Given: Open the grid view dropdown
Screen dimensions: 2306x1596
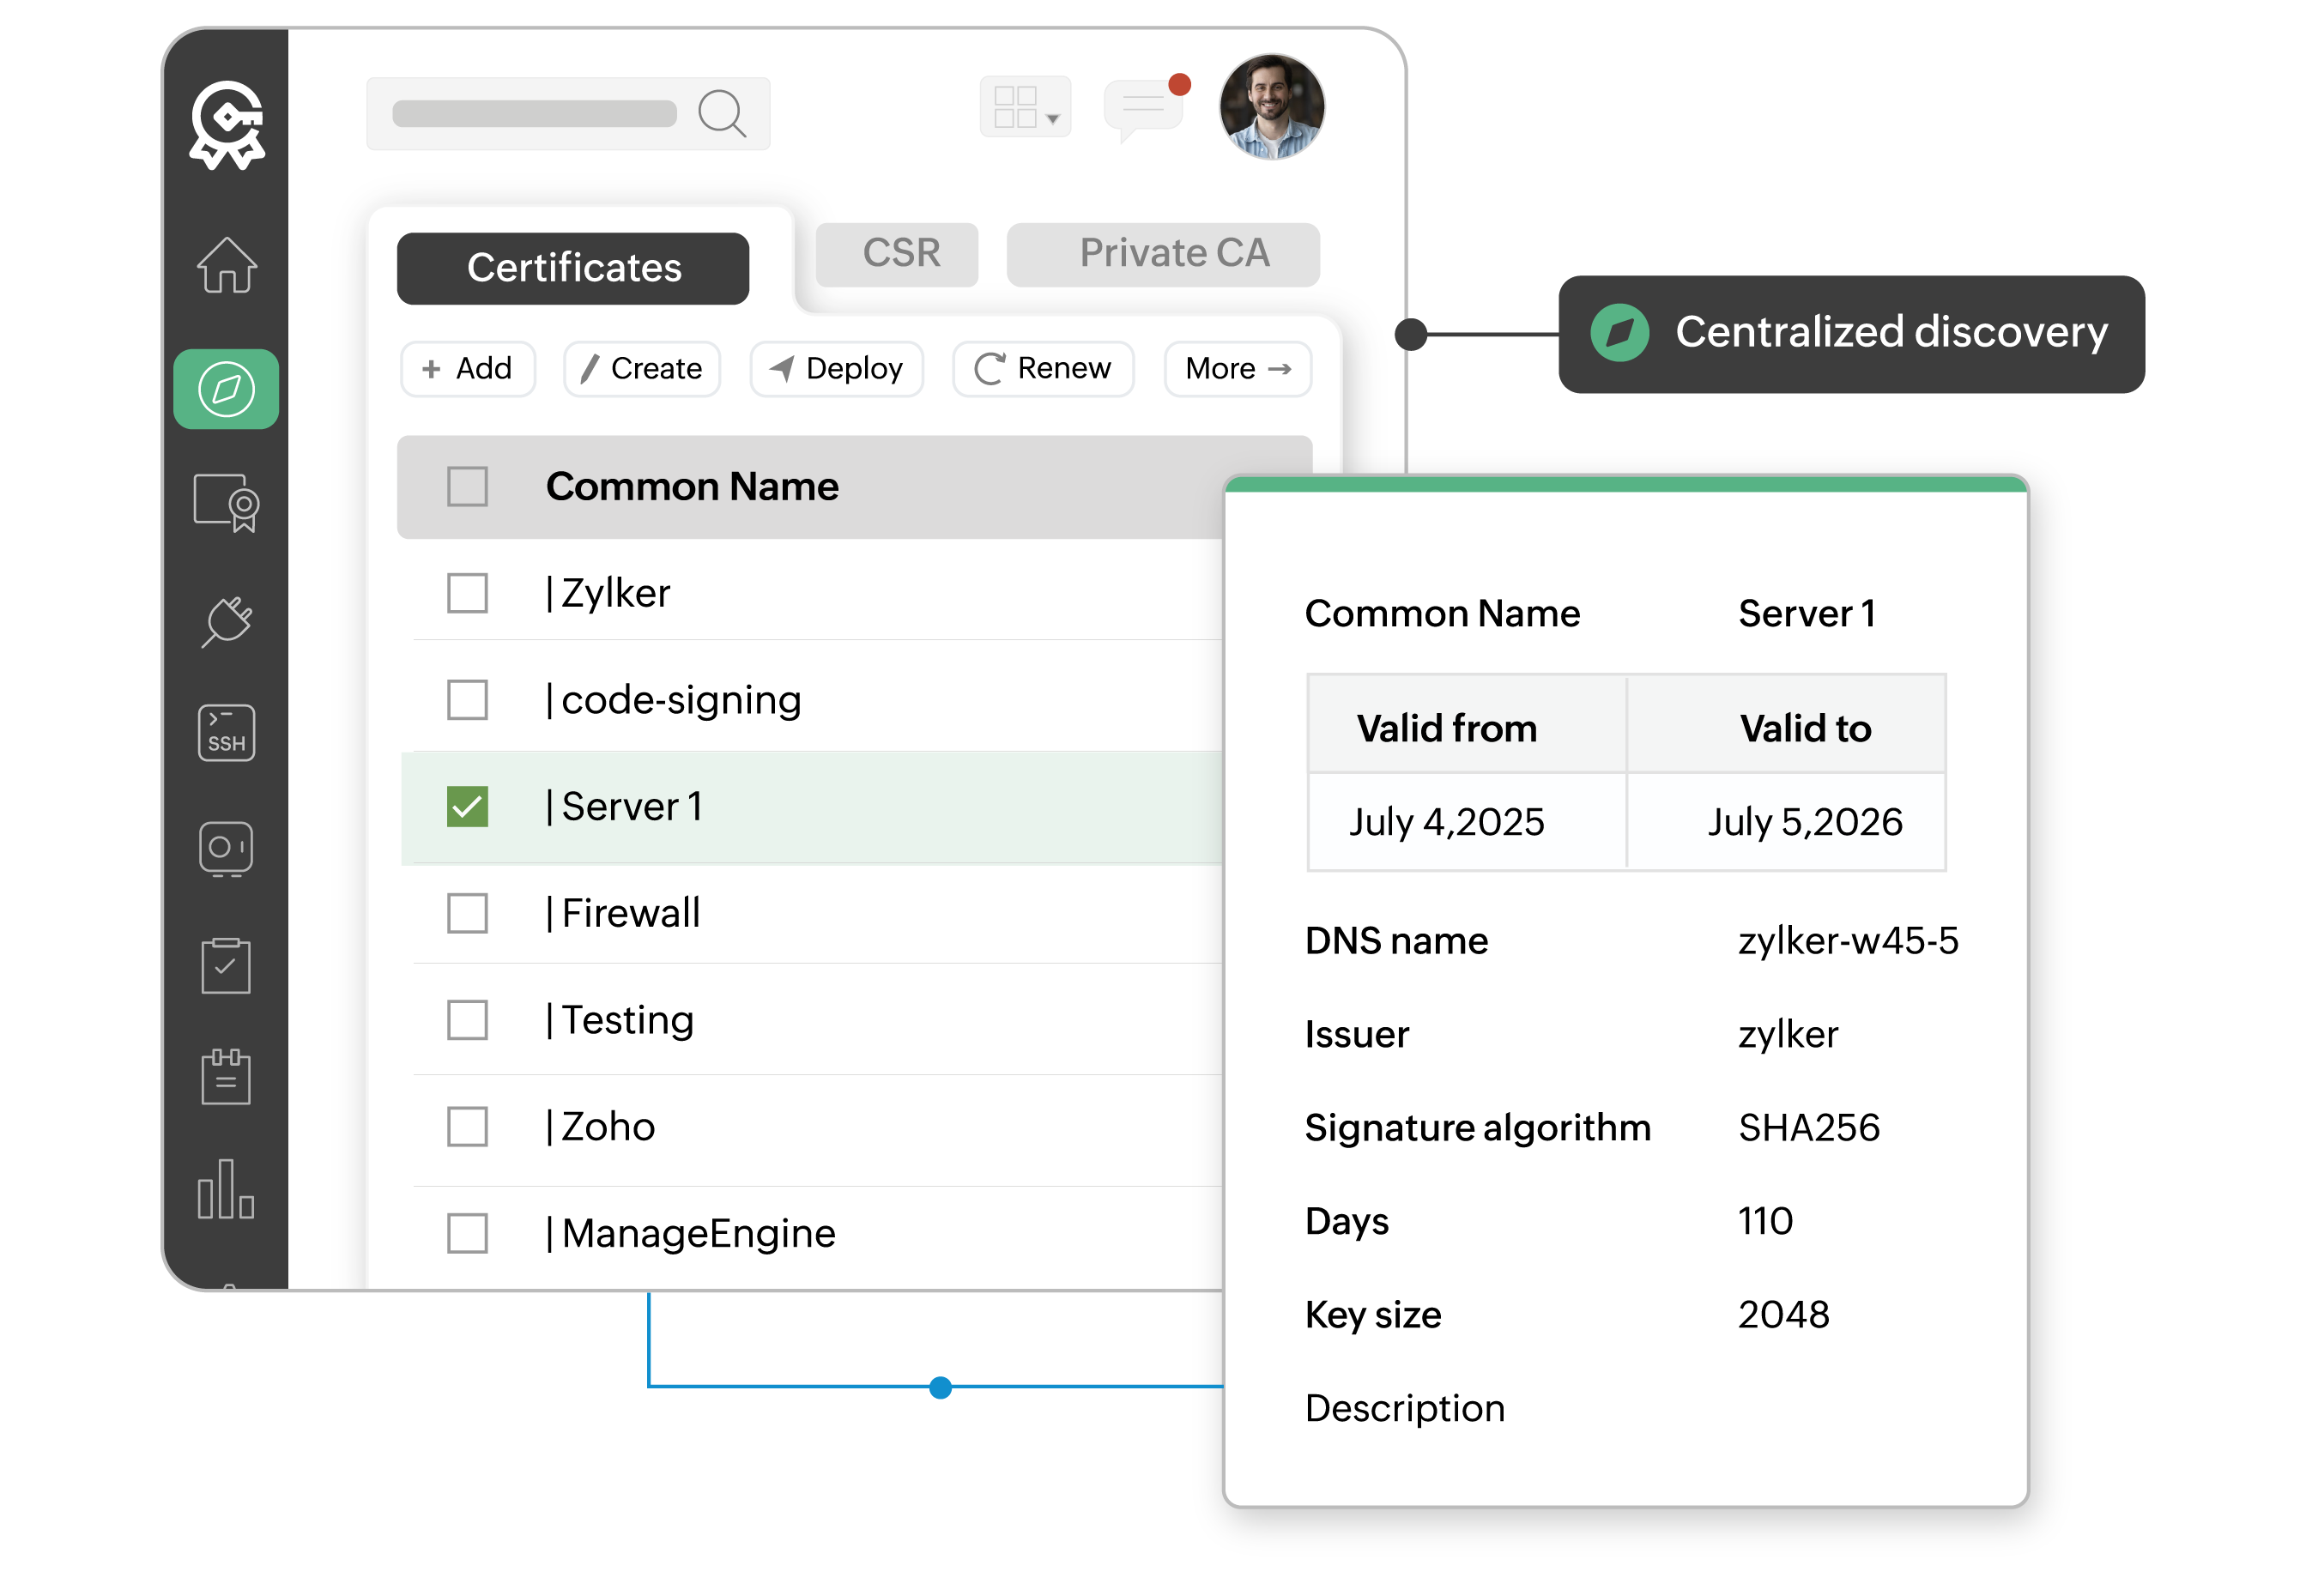Looking at the screenshot, I should pos(1025,108).
